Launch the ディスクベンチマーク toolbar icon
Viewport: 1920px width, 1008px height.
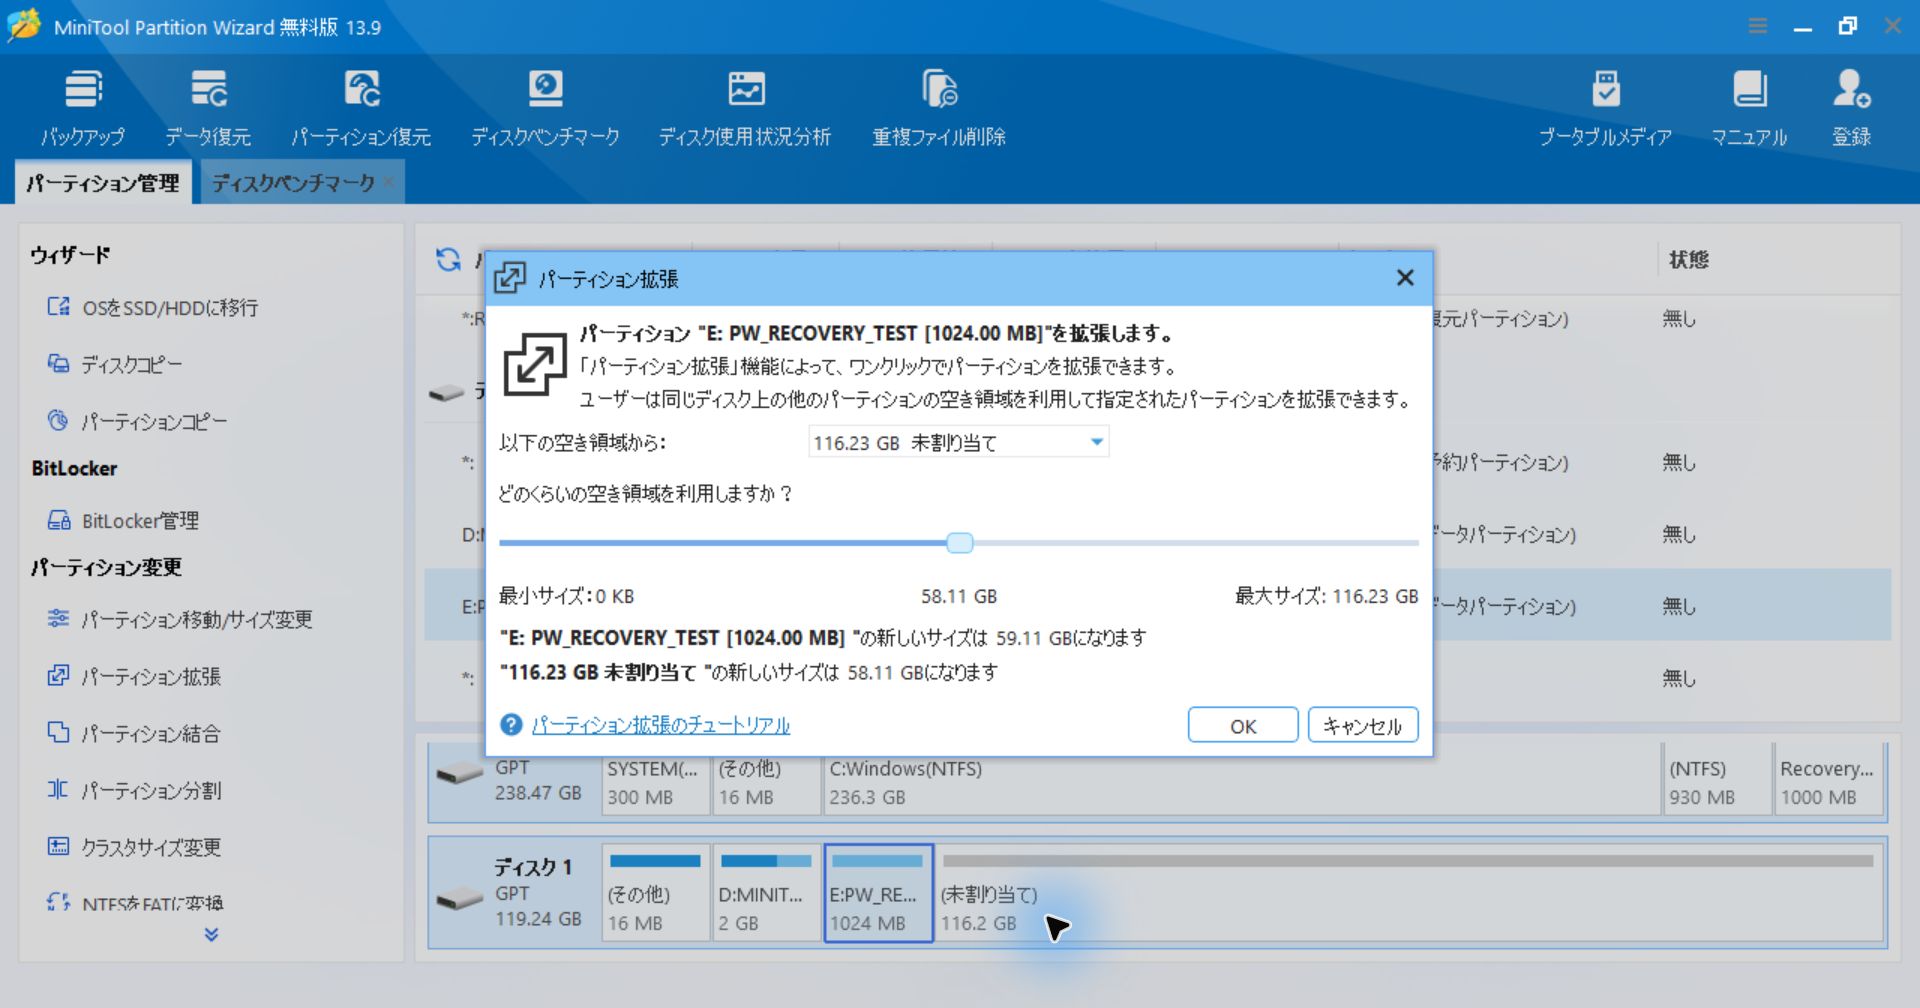coord(545,108)
